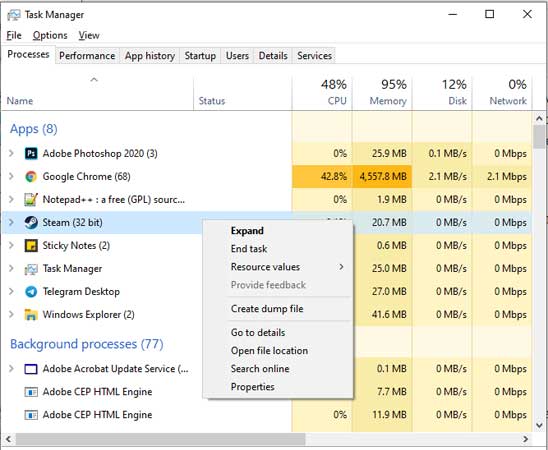Viewport: 548px width, 450px height.
Task: Click the Steam (32 bit) icon
Action: pos(31,223)
